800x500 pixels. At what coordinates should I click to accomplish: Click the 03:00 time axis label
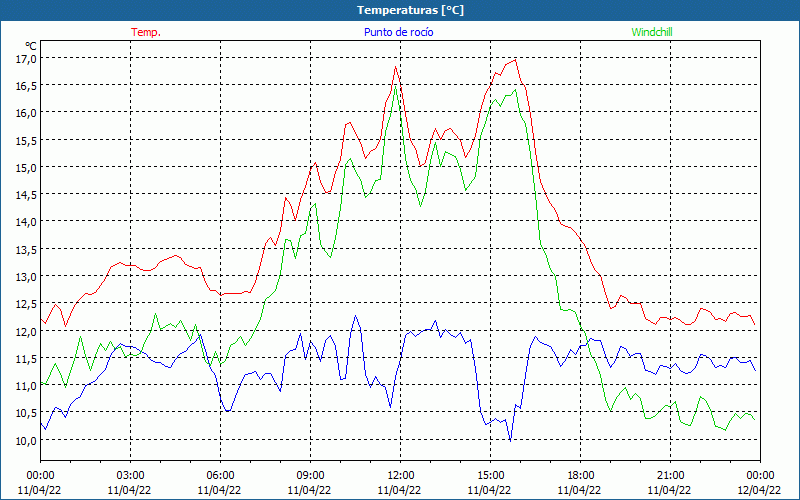pyautogui.click(x=130, y=476)
